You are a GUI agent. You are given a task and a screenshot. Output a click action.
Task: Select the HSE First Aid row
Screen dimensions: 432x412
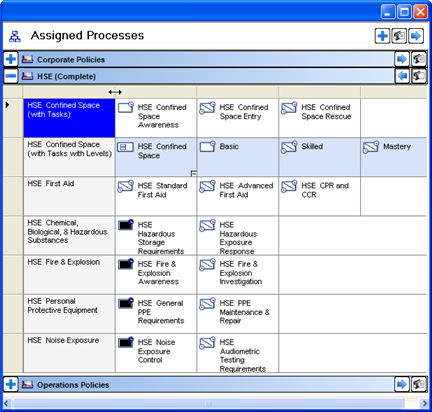coord(69,196)
